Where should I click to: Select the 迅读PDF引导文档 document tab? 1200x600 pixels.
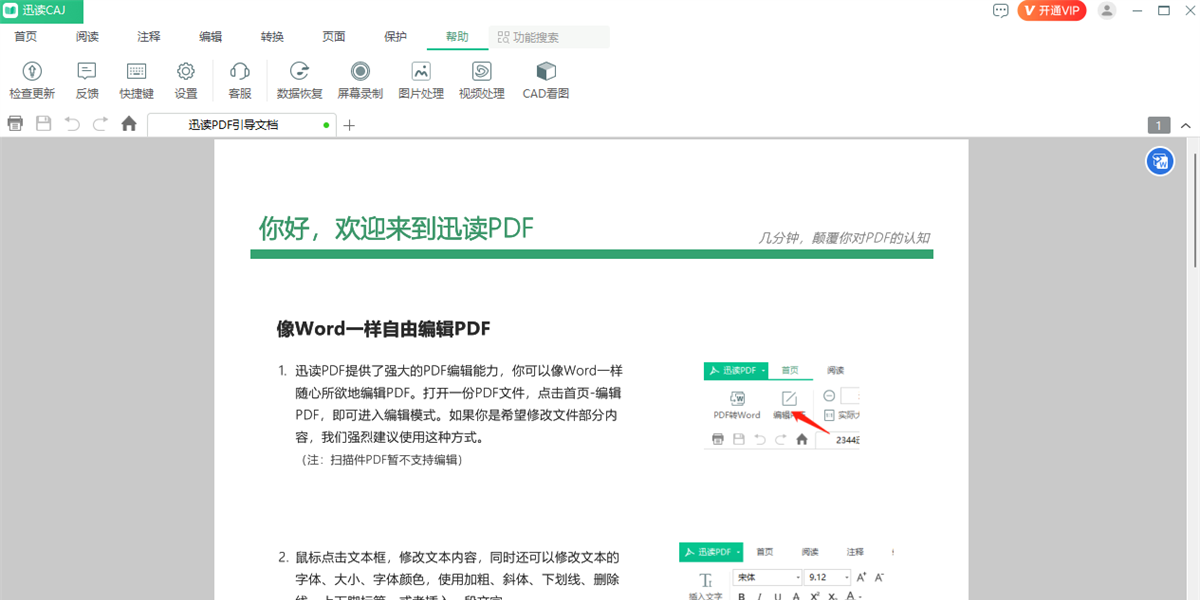(242, 125)
